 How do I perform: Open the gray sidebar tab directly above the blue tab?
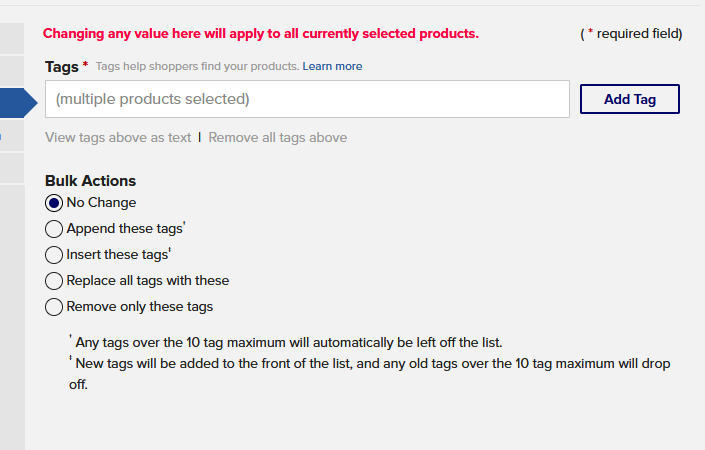(12, 71)
